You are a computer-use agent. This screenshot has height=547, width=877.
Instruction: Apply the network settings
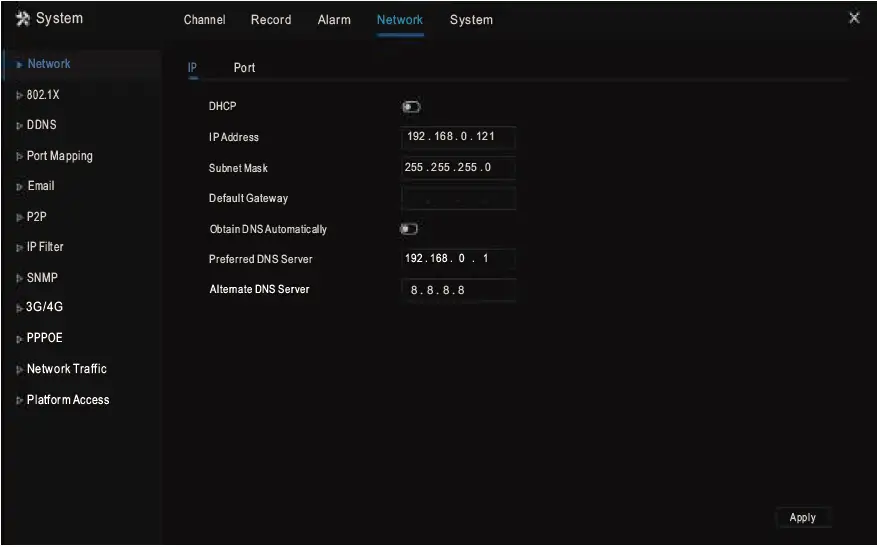point(803,518)
